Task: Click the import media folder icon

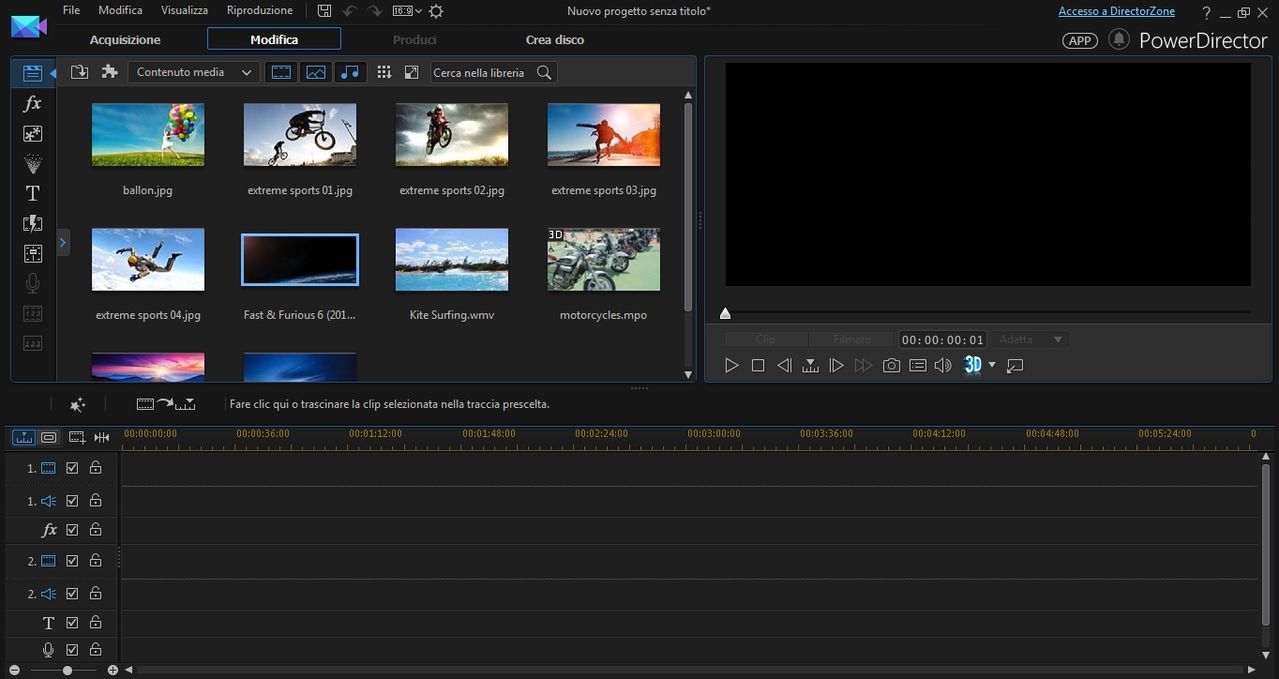Action: pyautogui.click(x=80, y=72)
